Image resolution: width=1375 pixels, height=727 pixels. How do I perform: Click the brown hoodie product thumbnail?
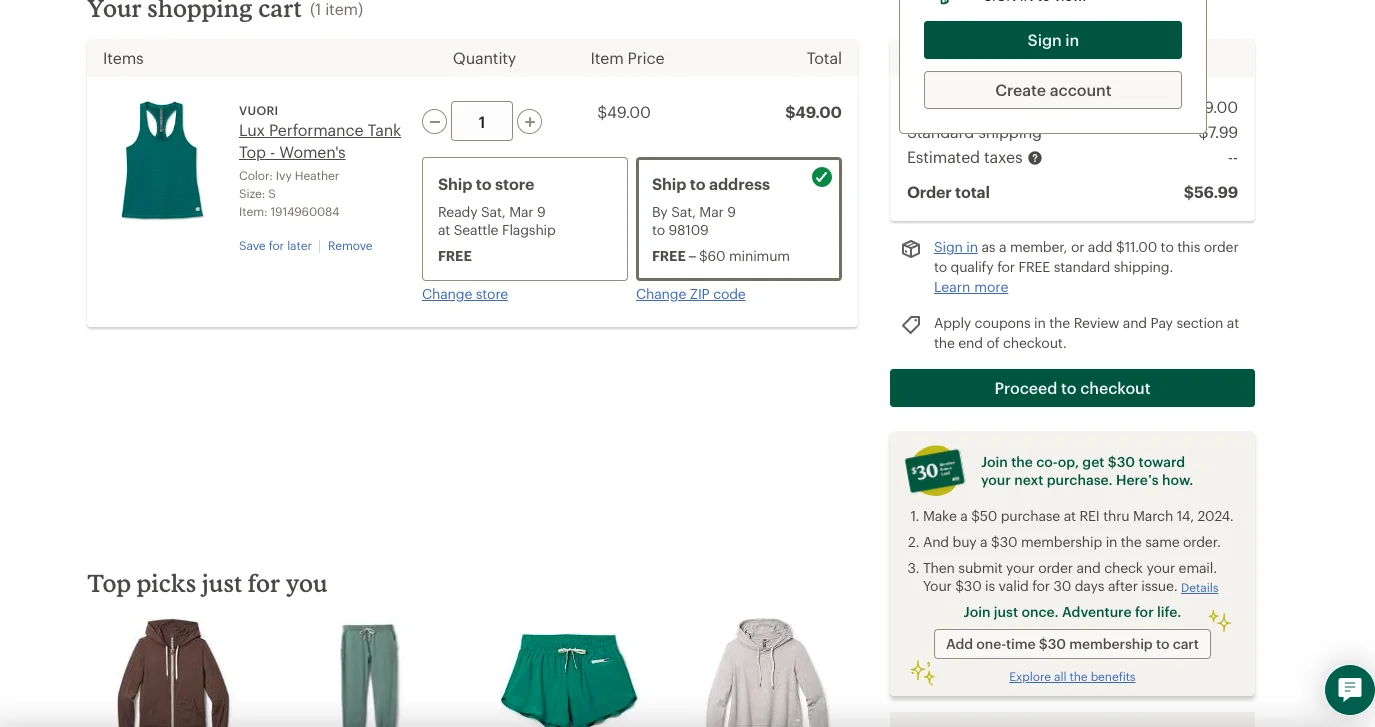[174, 672]
